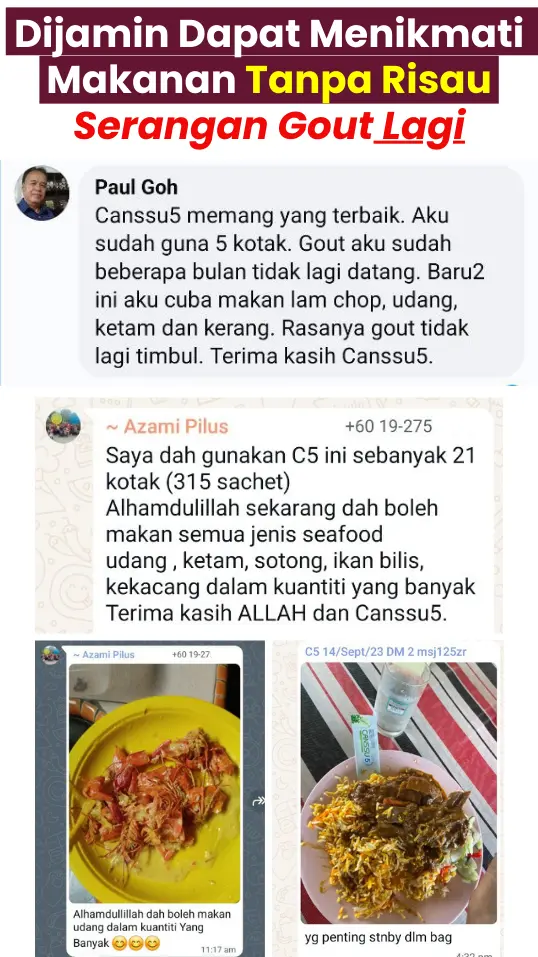Click Azami Pilus's avatar in the large chat

pos(64,425)
